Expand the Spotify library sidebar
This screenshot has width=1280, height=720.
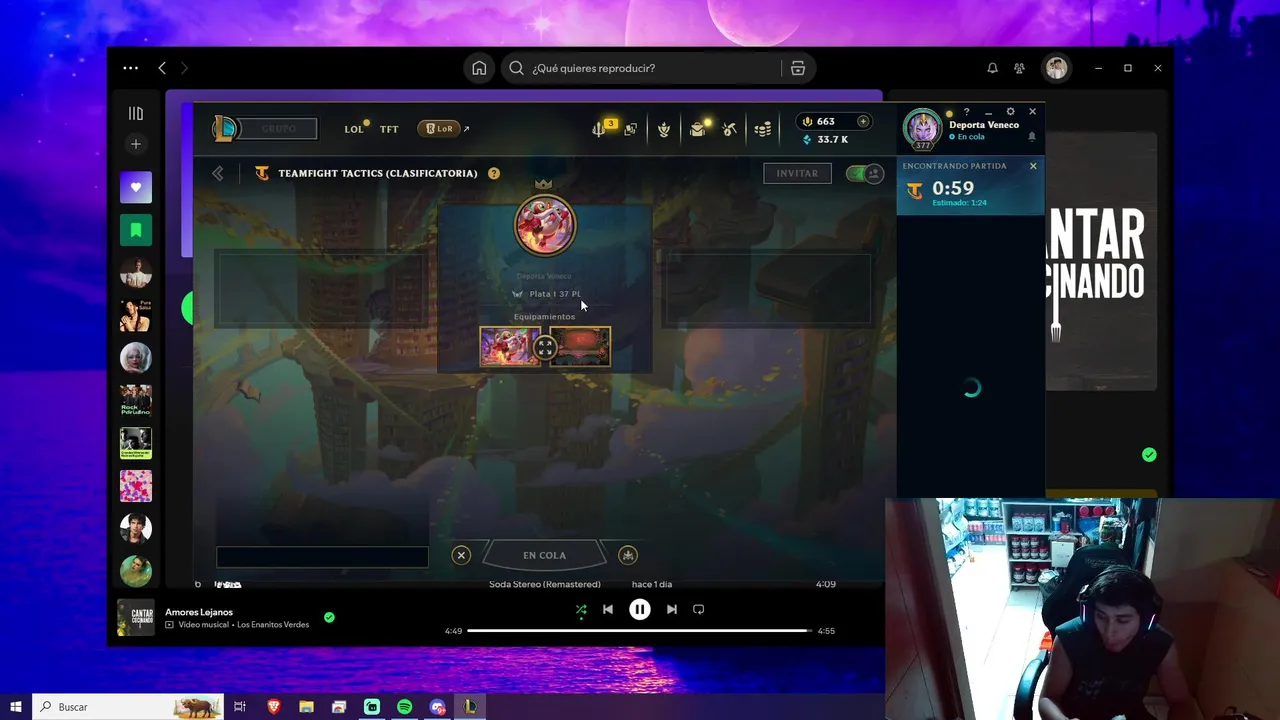136,113
